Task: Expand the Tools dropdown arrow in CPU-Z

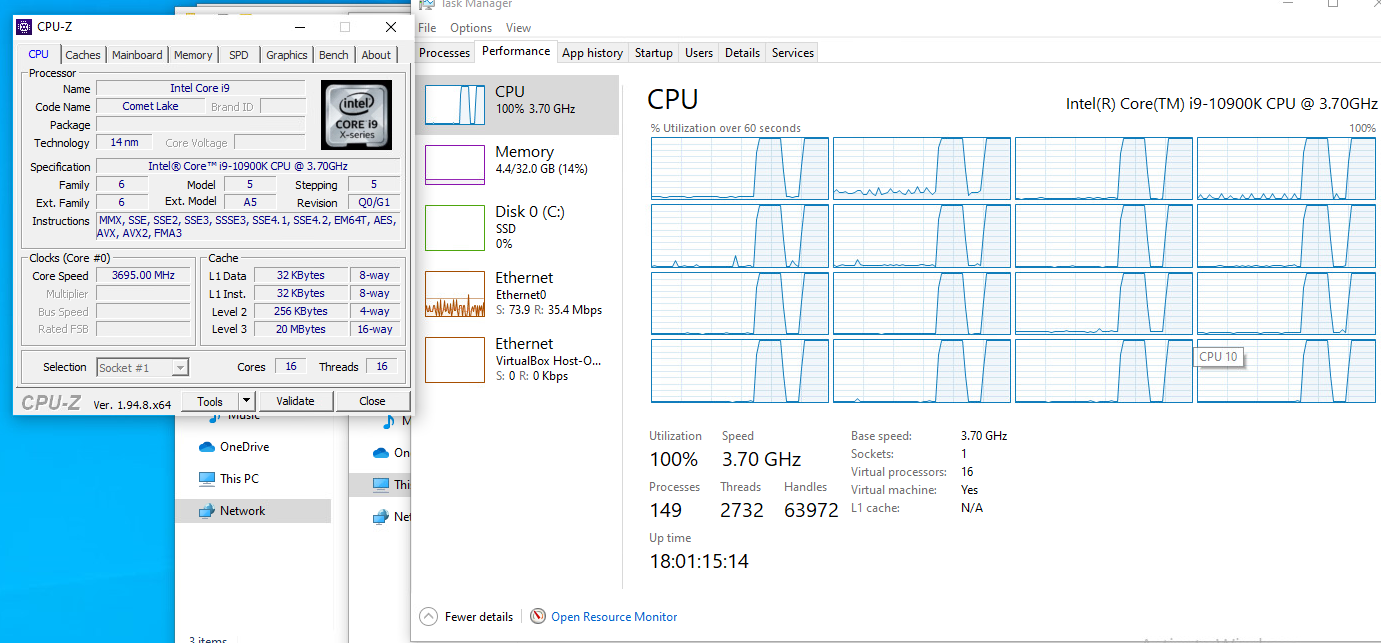Action: tap(246, 401)
